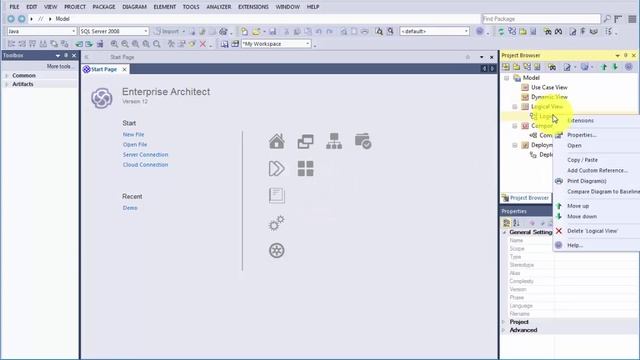Click the four-squares grid icon on Start Page

click(x=305, y=169)
